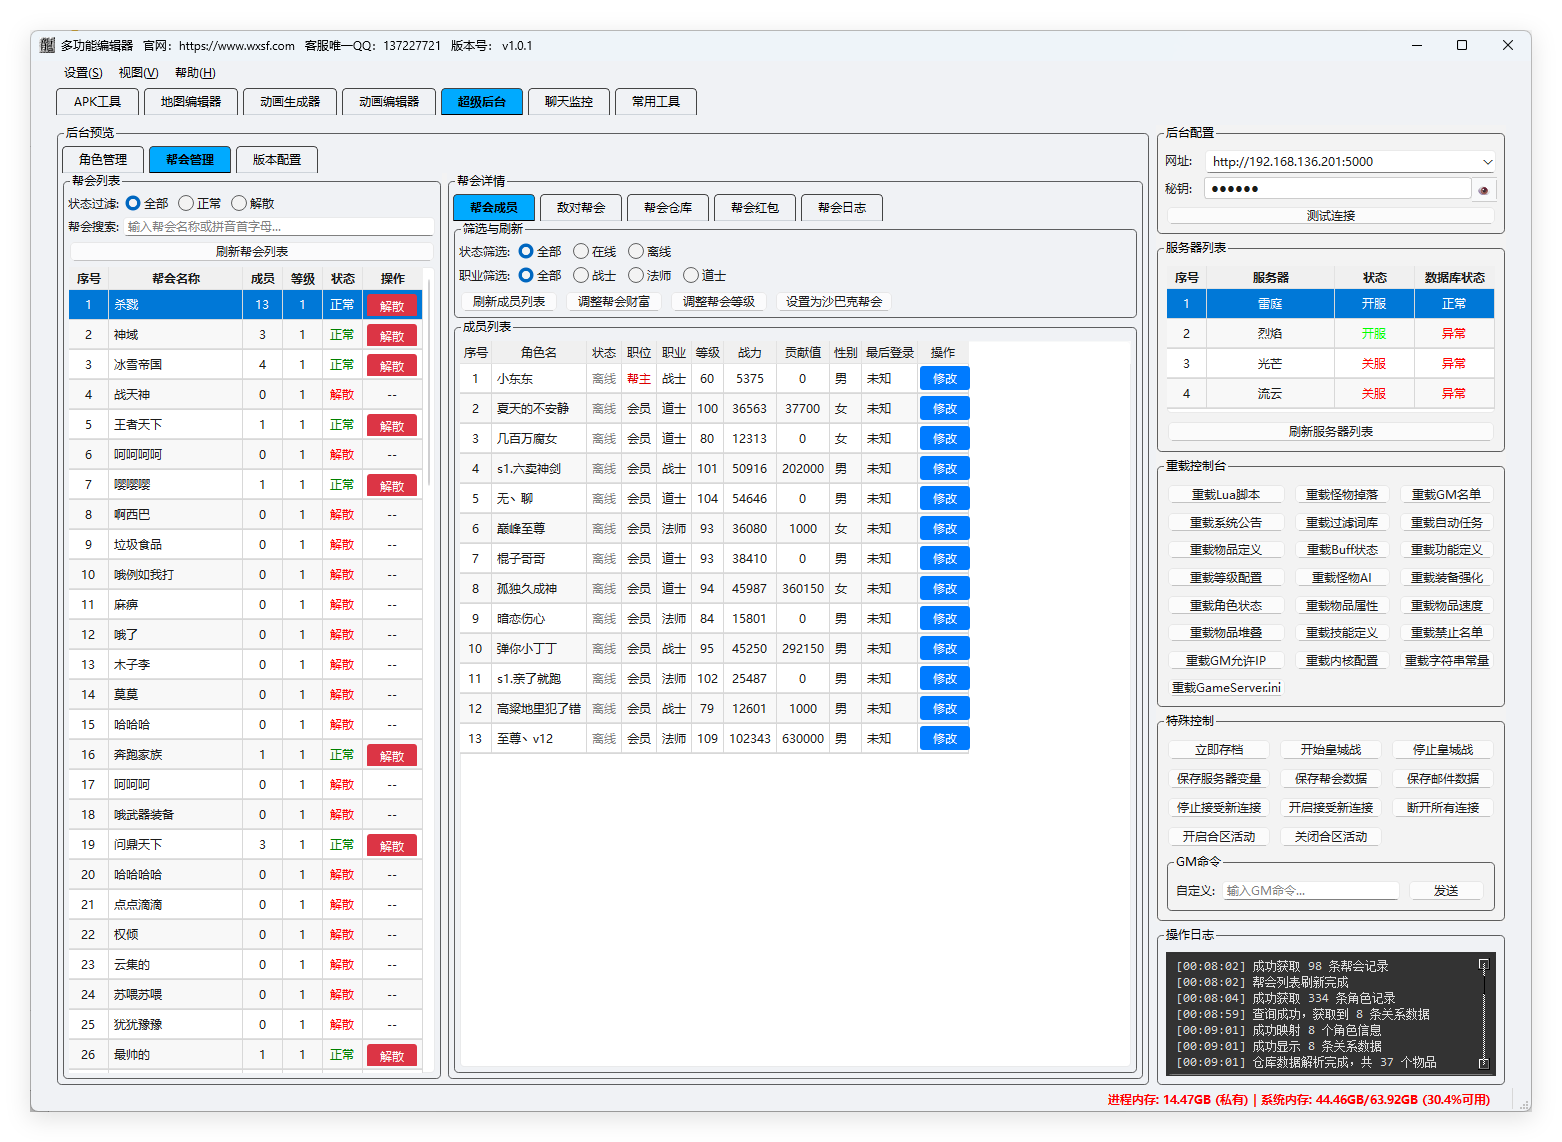The width and height of the screenshot is (1562, 1142).
Task: Select 解散 radio in guild status filter
Action: [239, 203]
